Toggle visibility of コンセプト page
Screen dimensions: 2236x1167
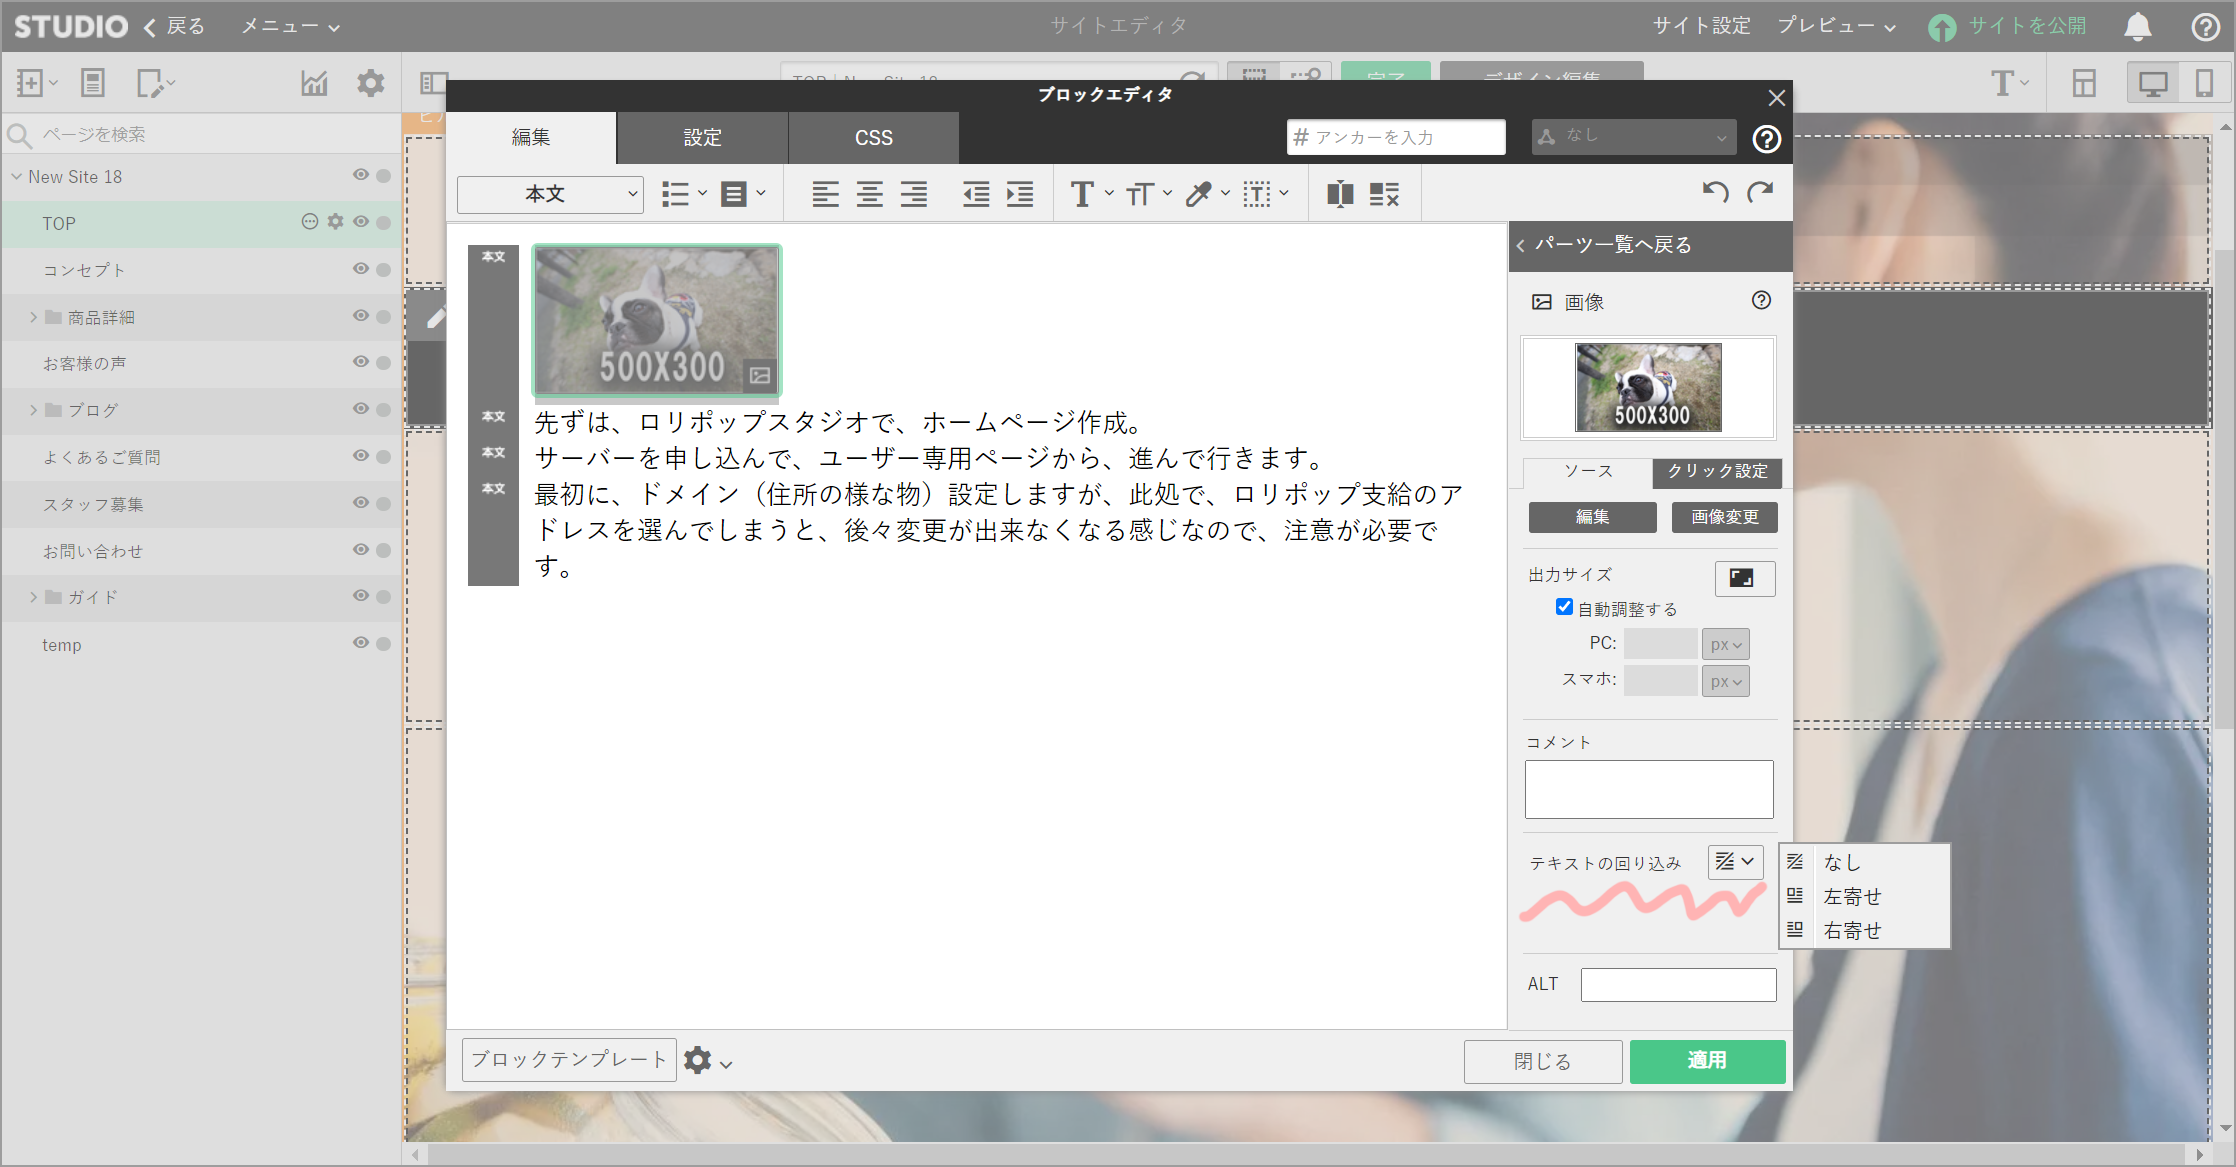coord(361,269)
